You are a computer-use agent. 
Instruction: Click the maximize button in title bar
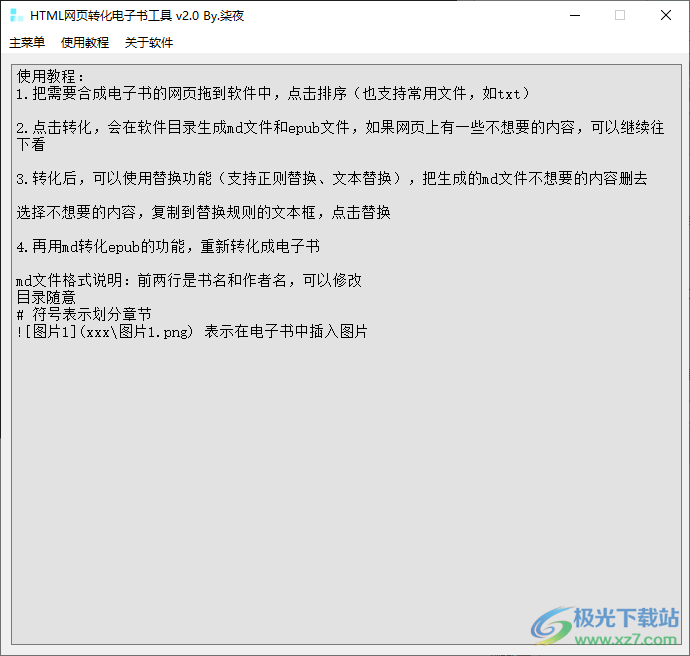click(620, 15)
